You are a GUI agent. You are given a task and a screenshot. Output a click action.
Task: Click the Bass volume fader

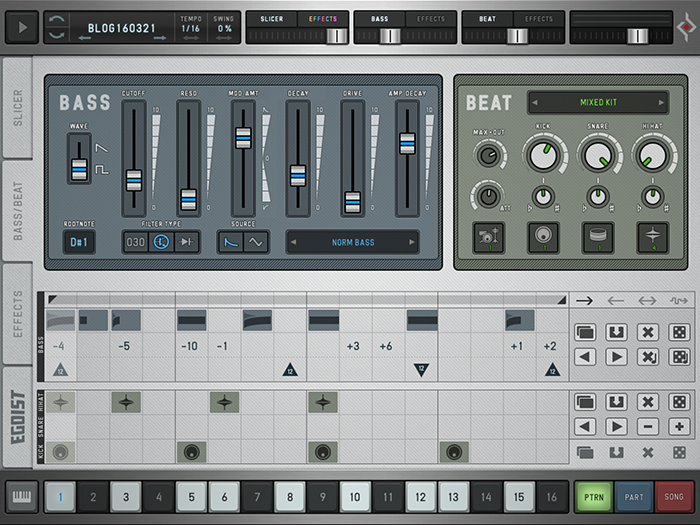[x=390, y=36]
